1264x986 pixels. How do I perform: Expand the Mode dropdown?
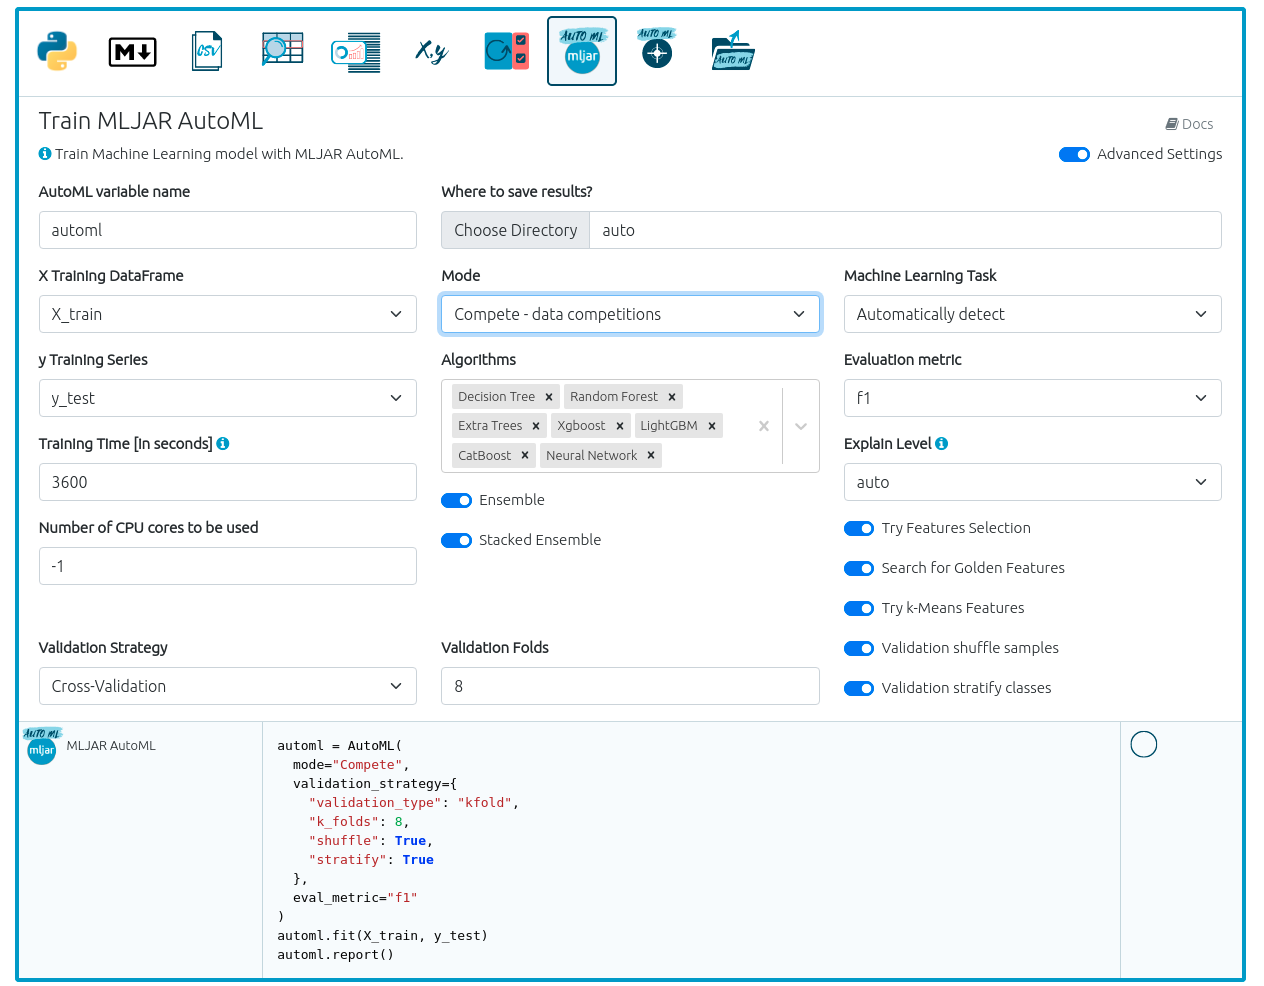click(630, 314)
